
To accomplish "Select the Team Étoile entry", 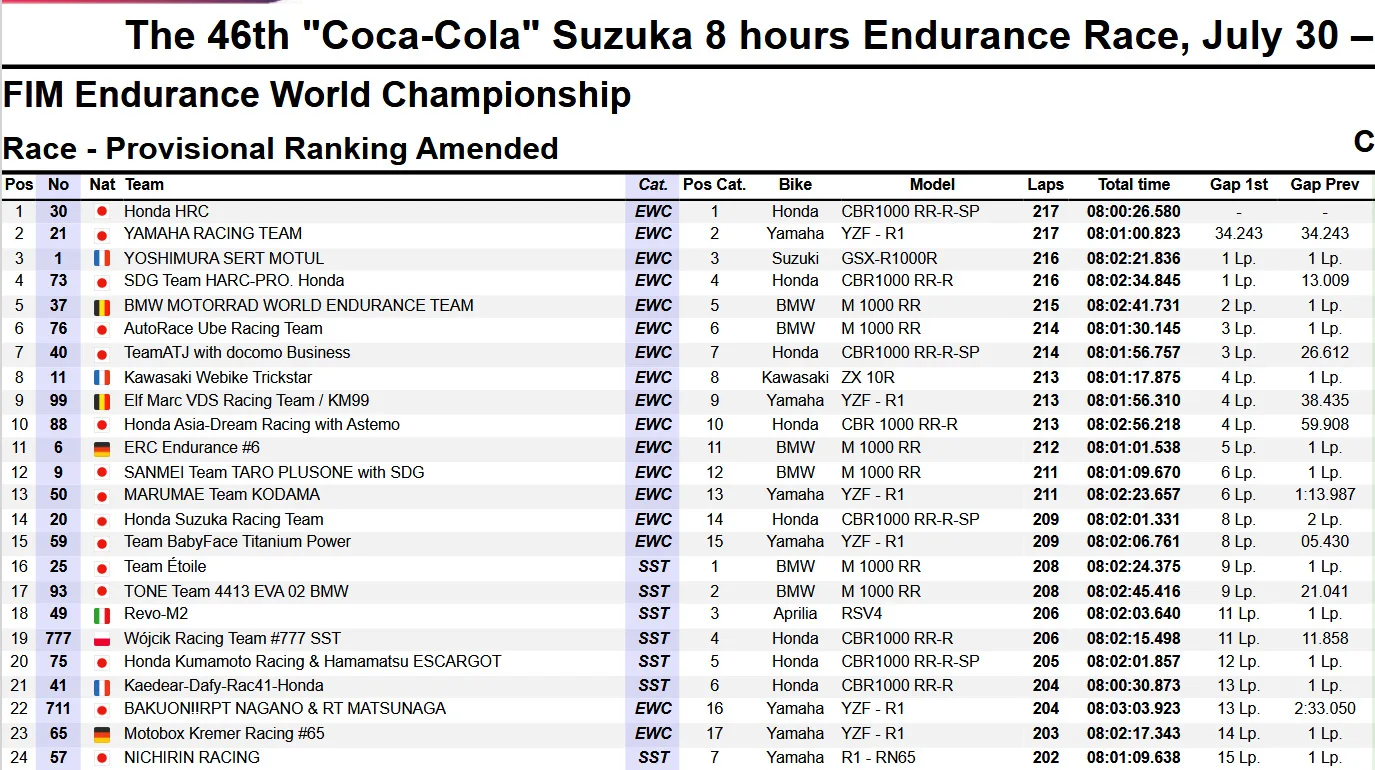I will point(164,567).
